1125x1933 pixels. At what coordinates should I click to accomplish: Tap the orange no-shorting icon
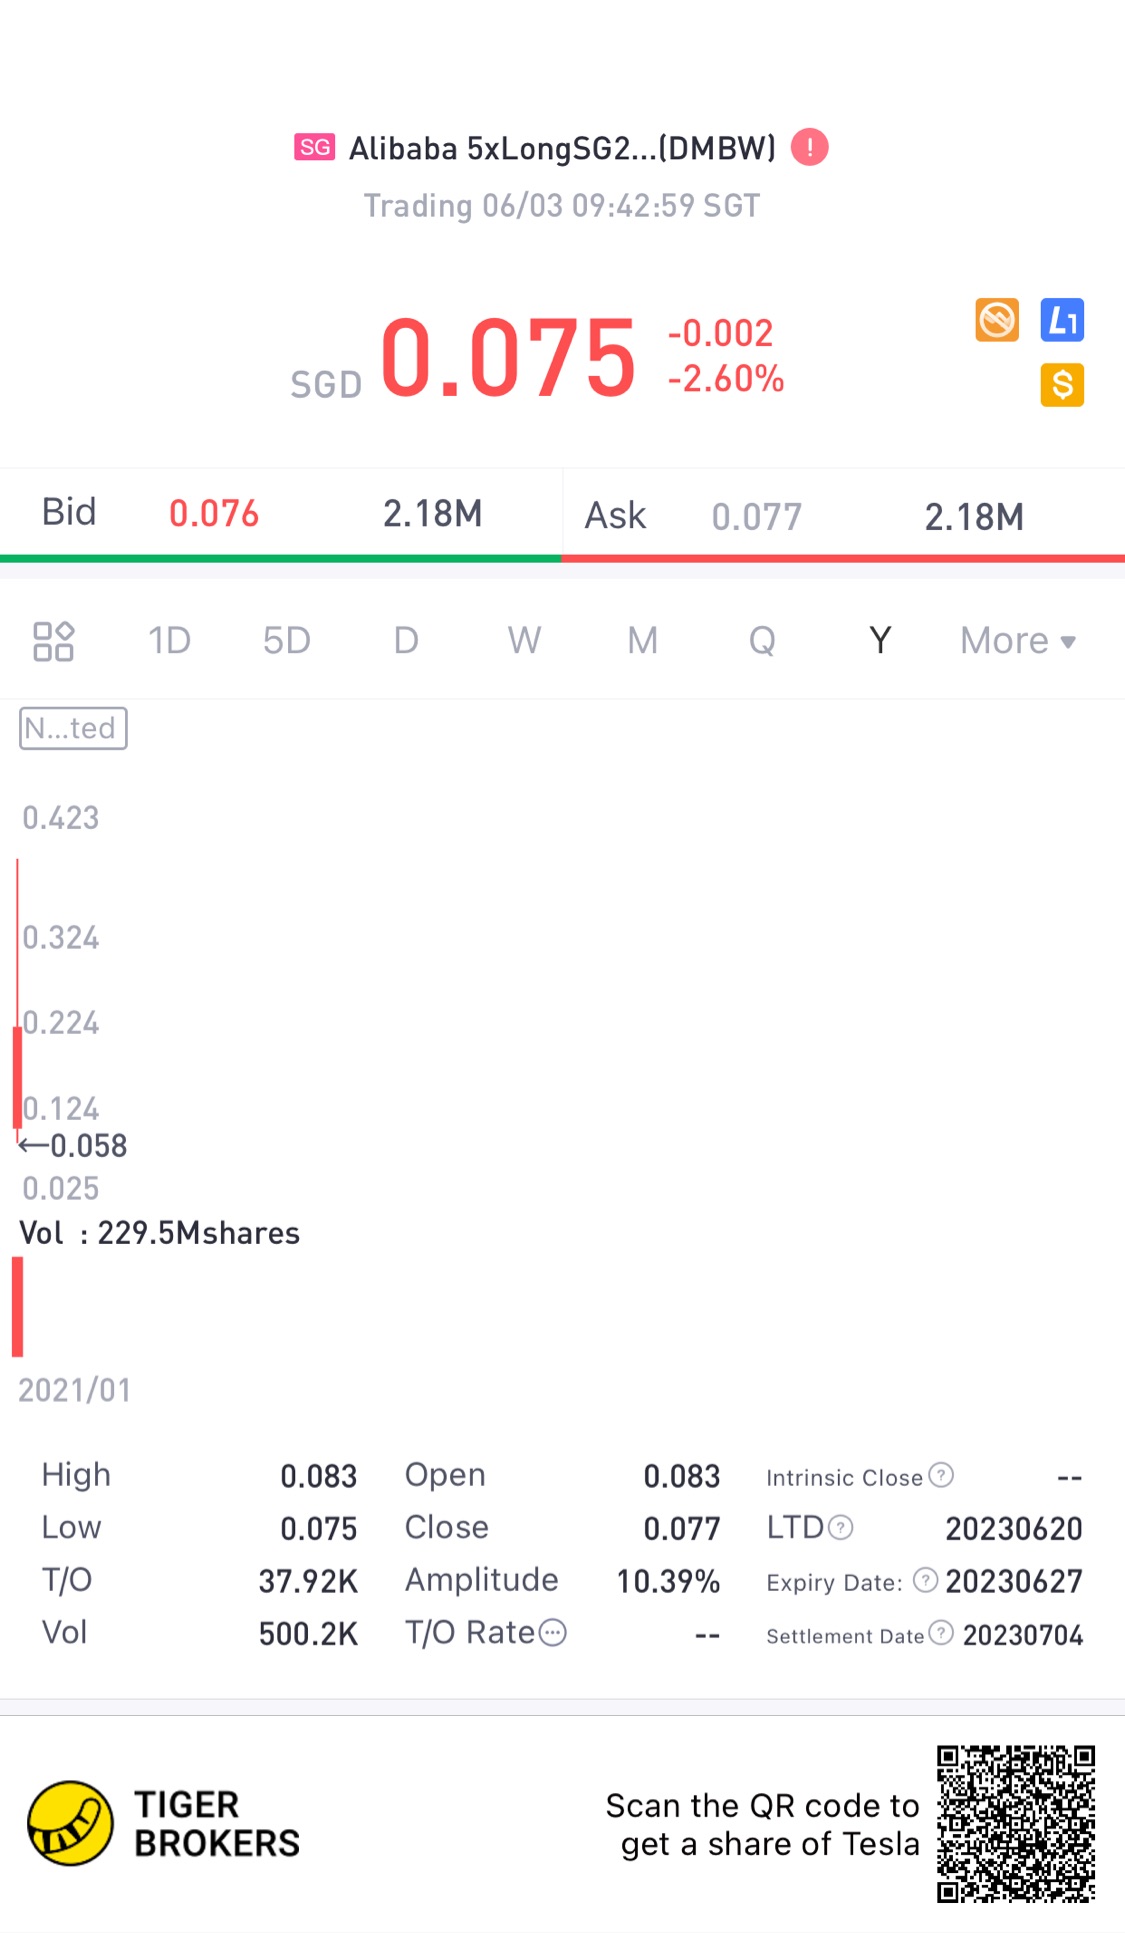(x=997, y=320)
